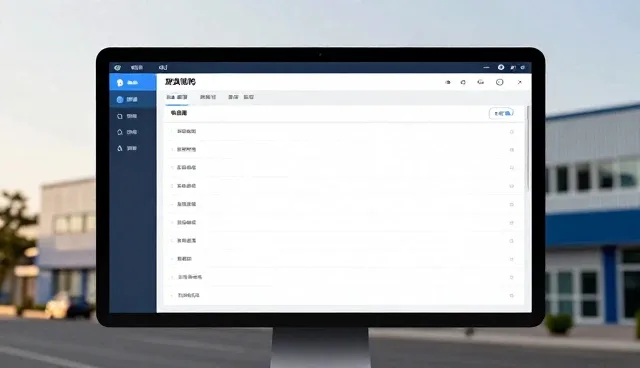Click the diagonal arrow icon at header's far right
The height and width of the screenshot is (368, 640).
pos(520,82)
